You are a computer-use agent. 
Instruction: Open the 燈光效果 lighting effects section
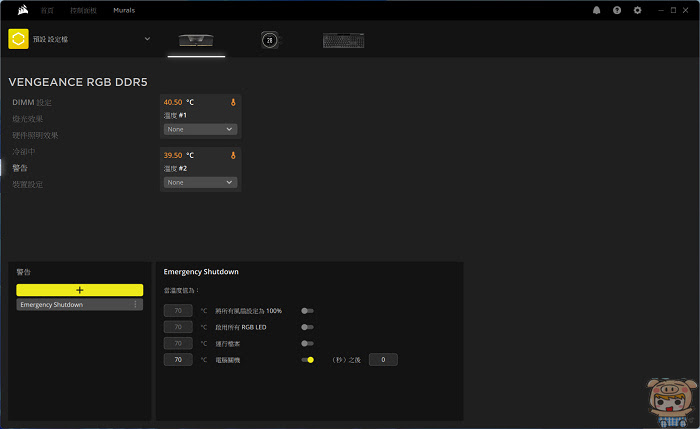(x=28, y=119)
